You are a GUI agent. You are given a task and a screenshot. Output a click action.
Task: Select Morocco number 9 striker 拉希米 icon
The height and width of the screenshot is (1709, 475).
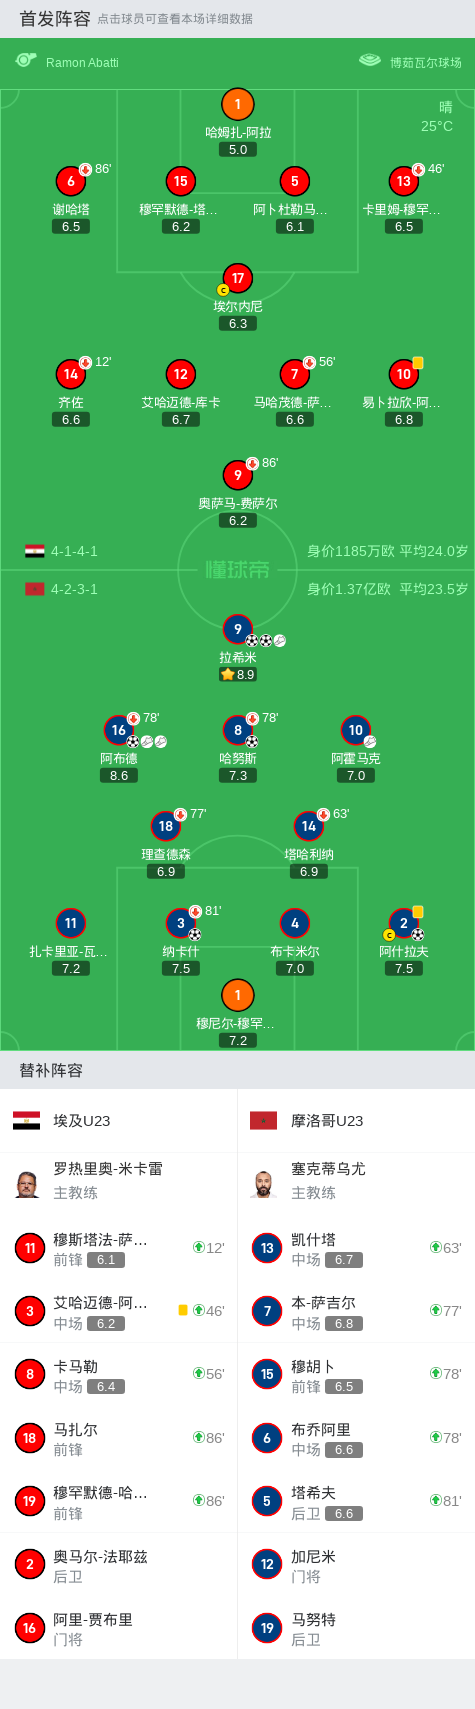(x=237, y=629)
